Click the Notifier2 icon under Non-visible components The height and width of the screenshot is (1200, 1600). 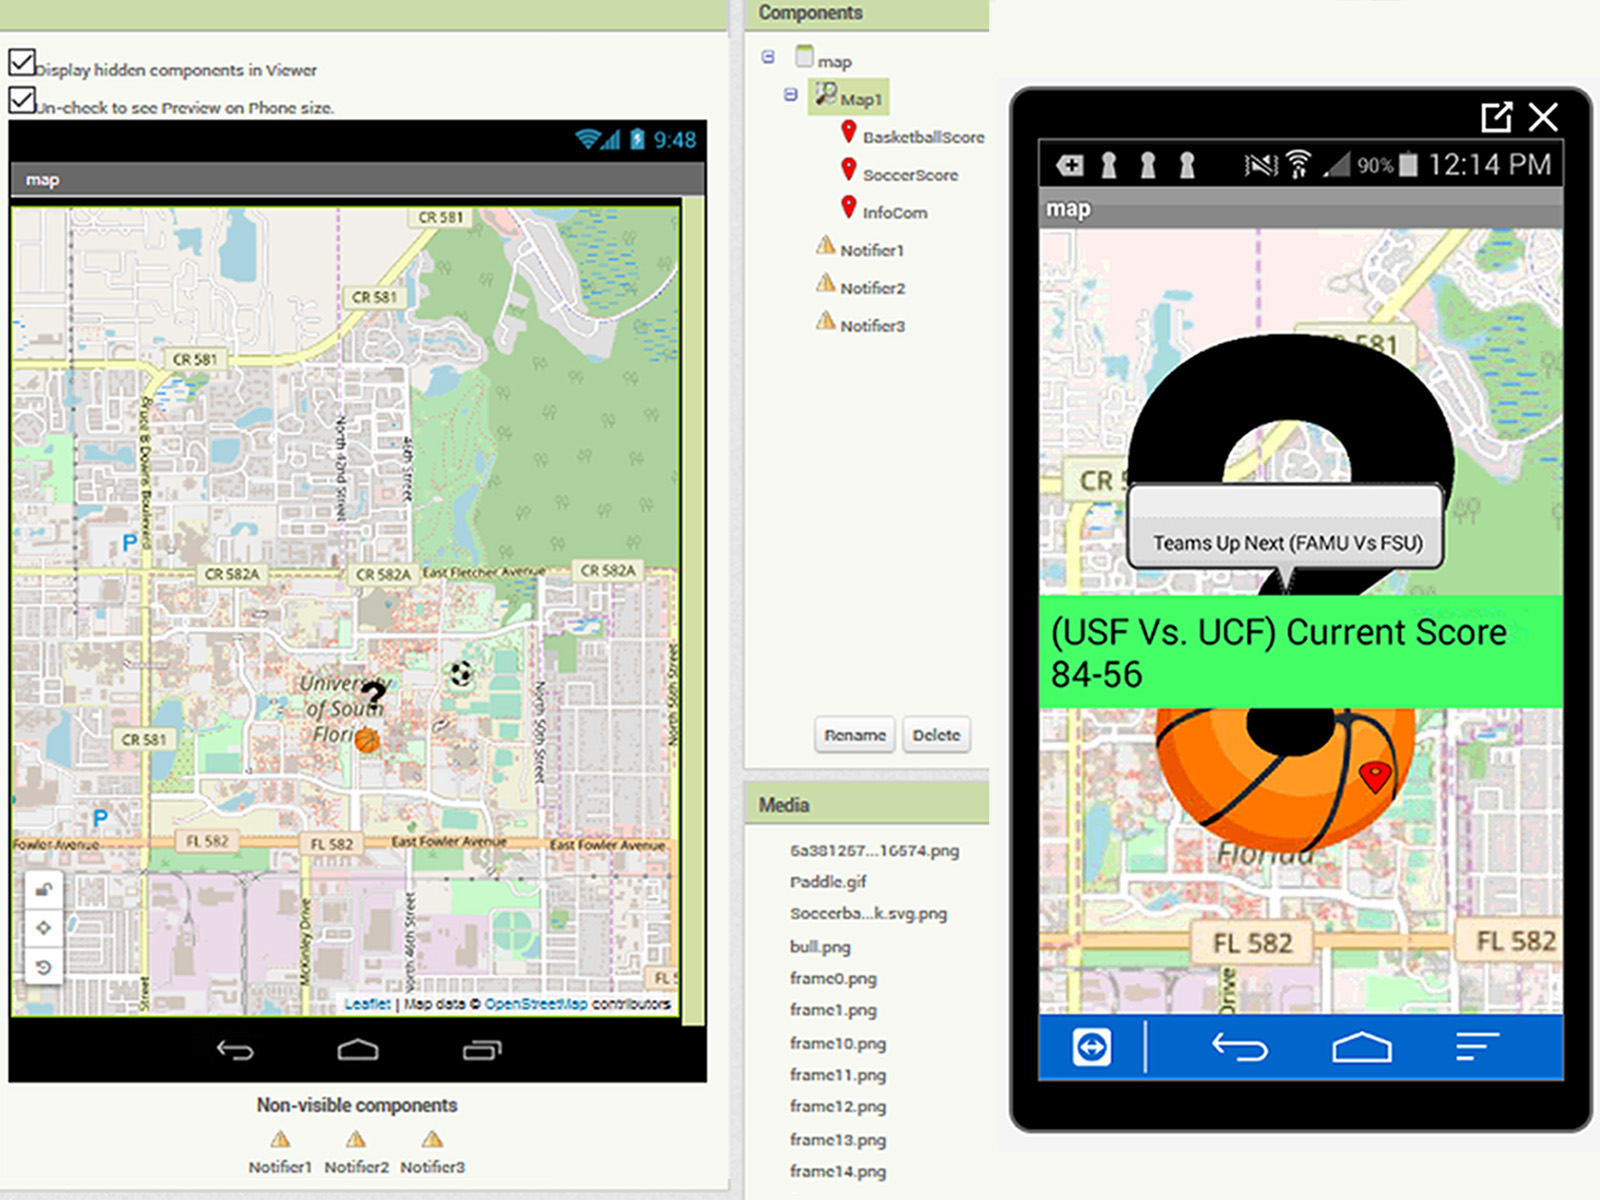(x=356, y=1139)
